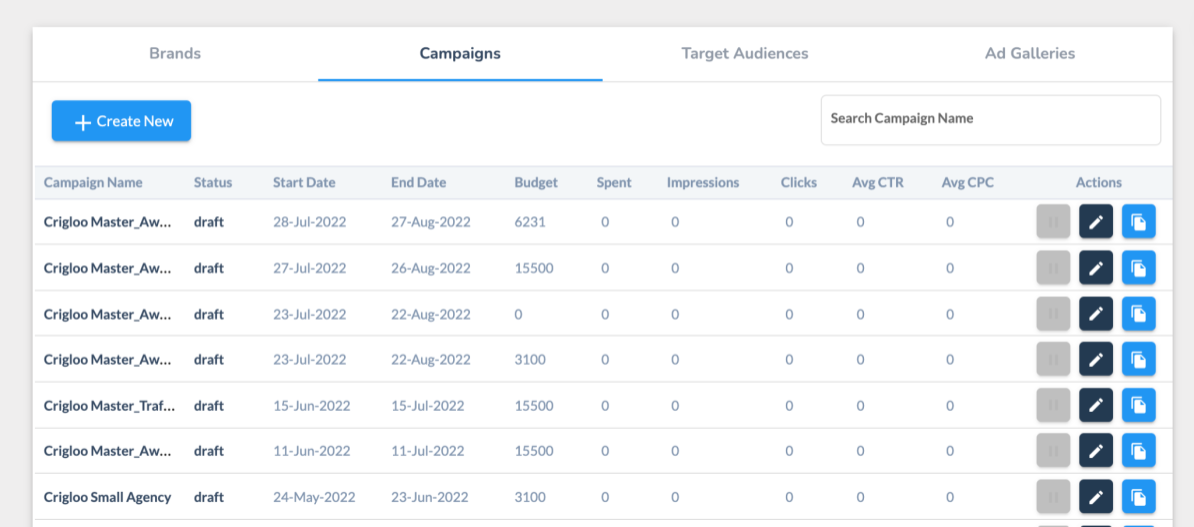Click the 15-Jun-2022 start date
Viewport: 1194px width, 527px height.
coord(312,406)
